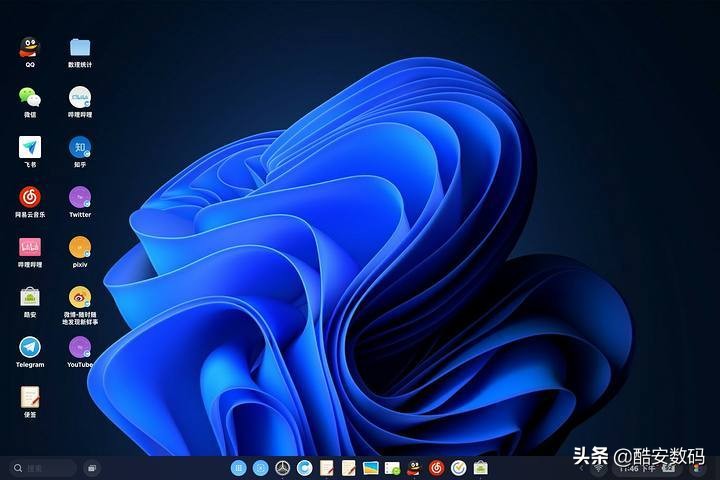Open the 微博 shortcut on desktop
The height and width of the screenshot is (480, 720).
click(80, 297)
